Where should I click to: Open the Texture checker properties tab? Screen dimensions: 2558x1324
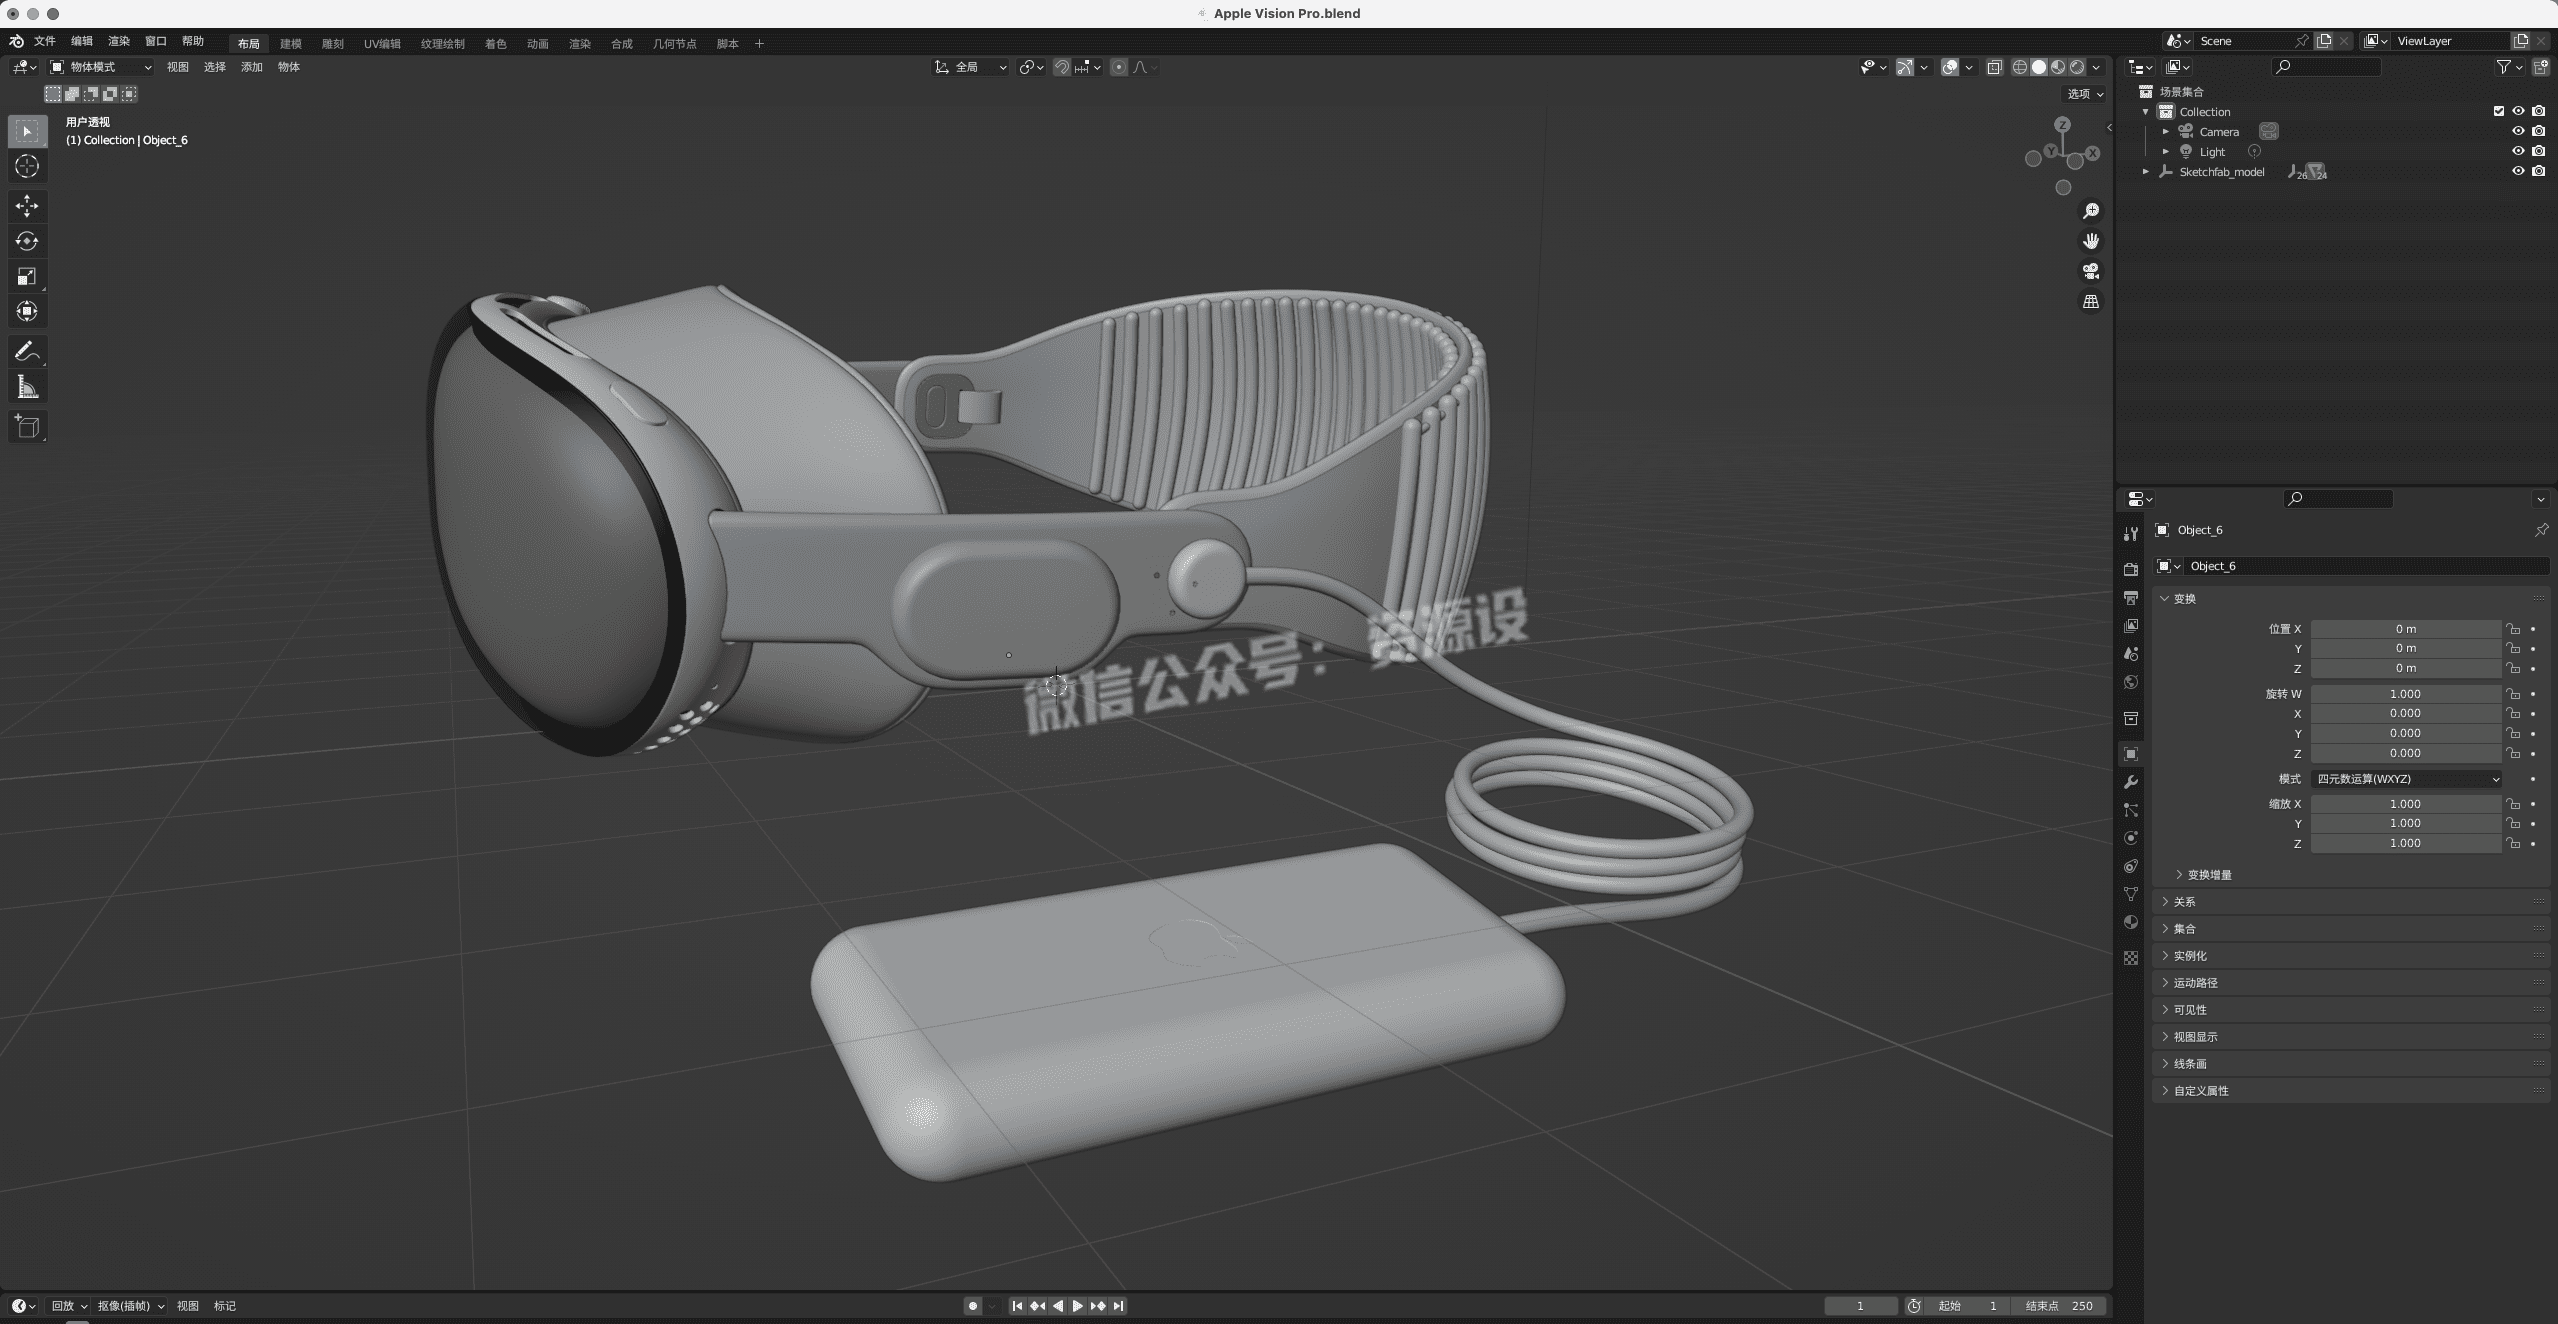[2131, 958]
